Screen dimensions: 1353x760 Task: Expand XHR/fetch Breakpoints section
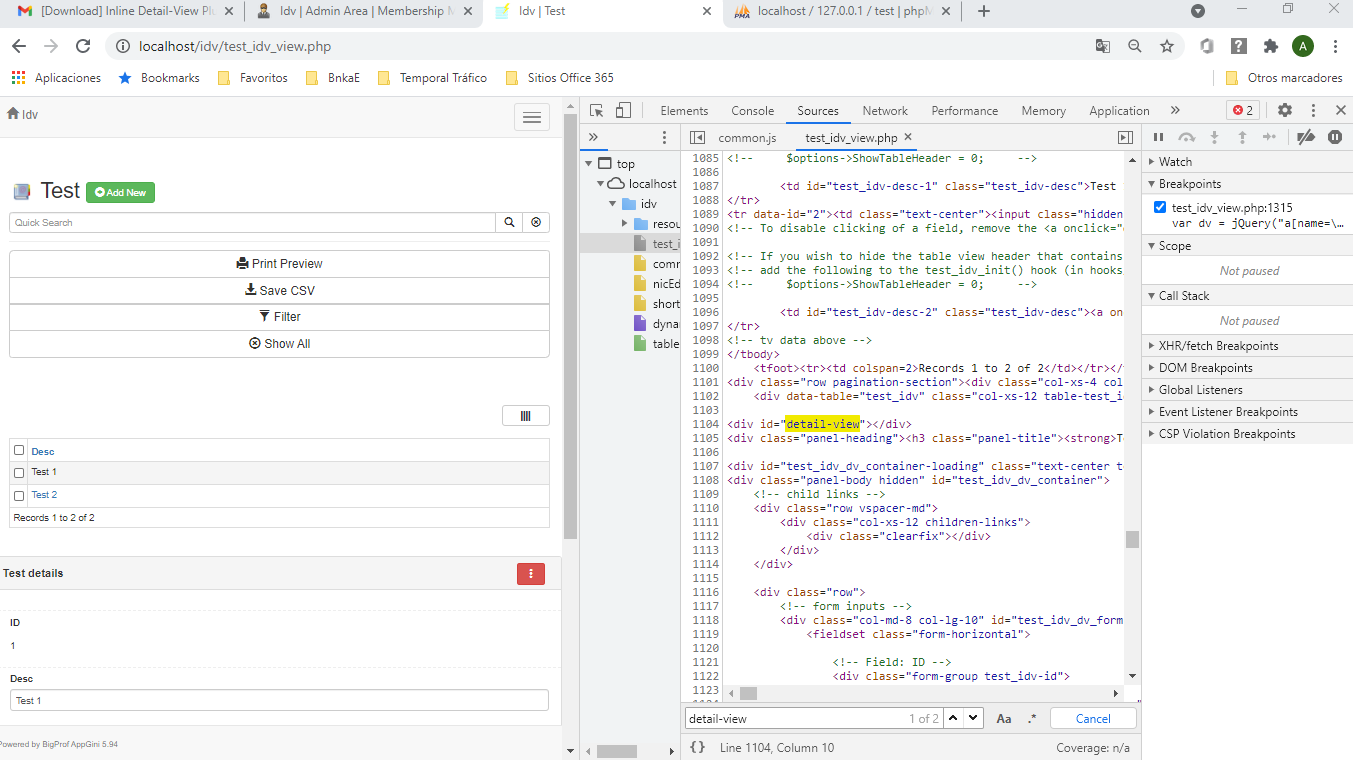(x=1247, y=345)
